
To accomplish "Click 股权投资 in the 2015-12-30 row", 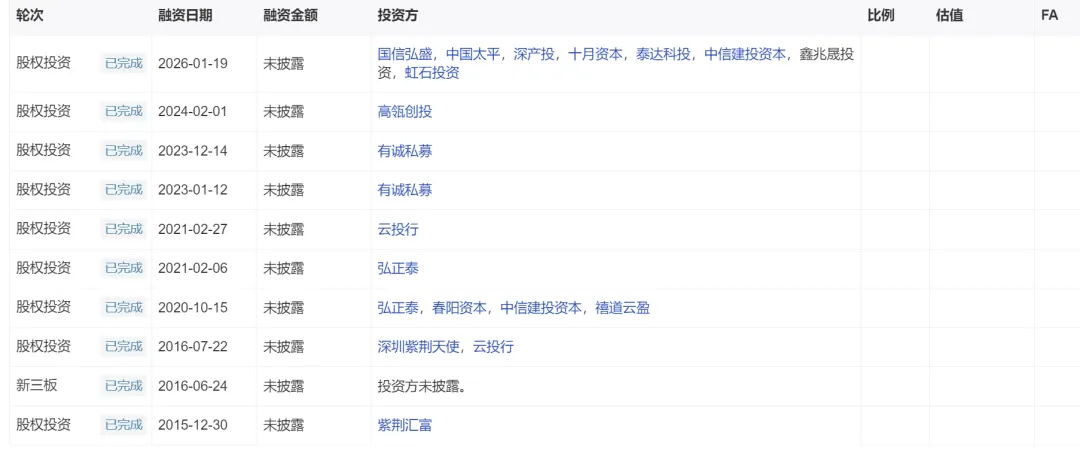I will 43,425.
